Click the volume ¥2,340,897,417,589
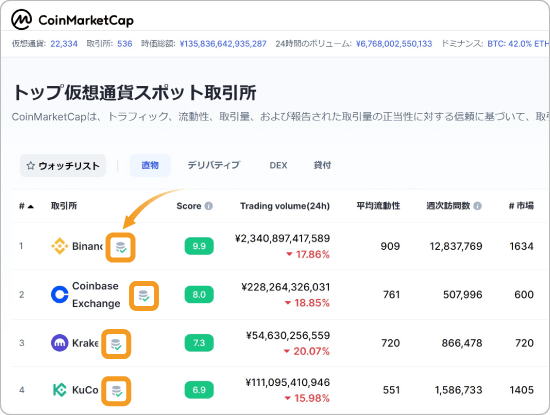This screenshot has height=415, width=550. pos(282,239)
